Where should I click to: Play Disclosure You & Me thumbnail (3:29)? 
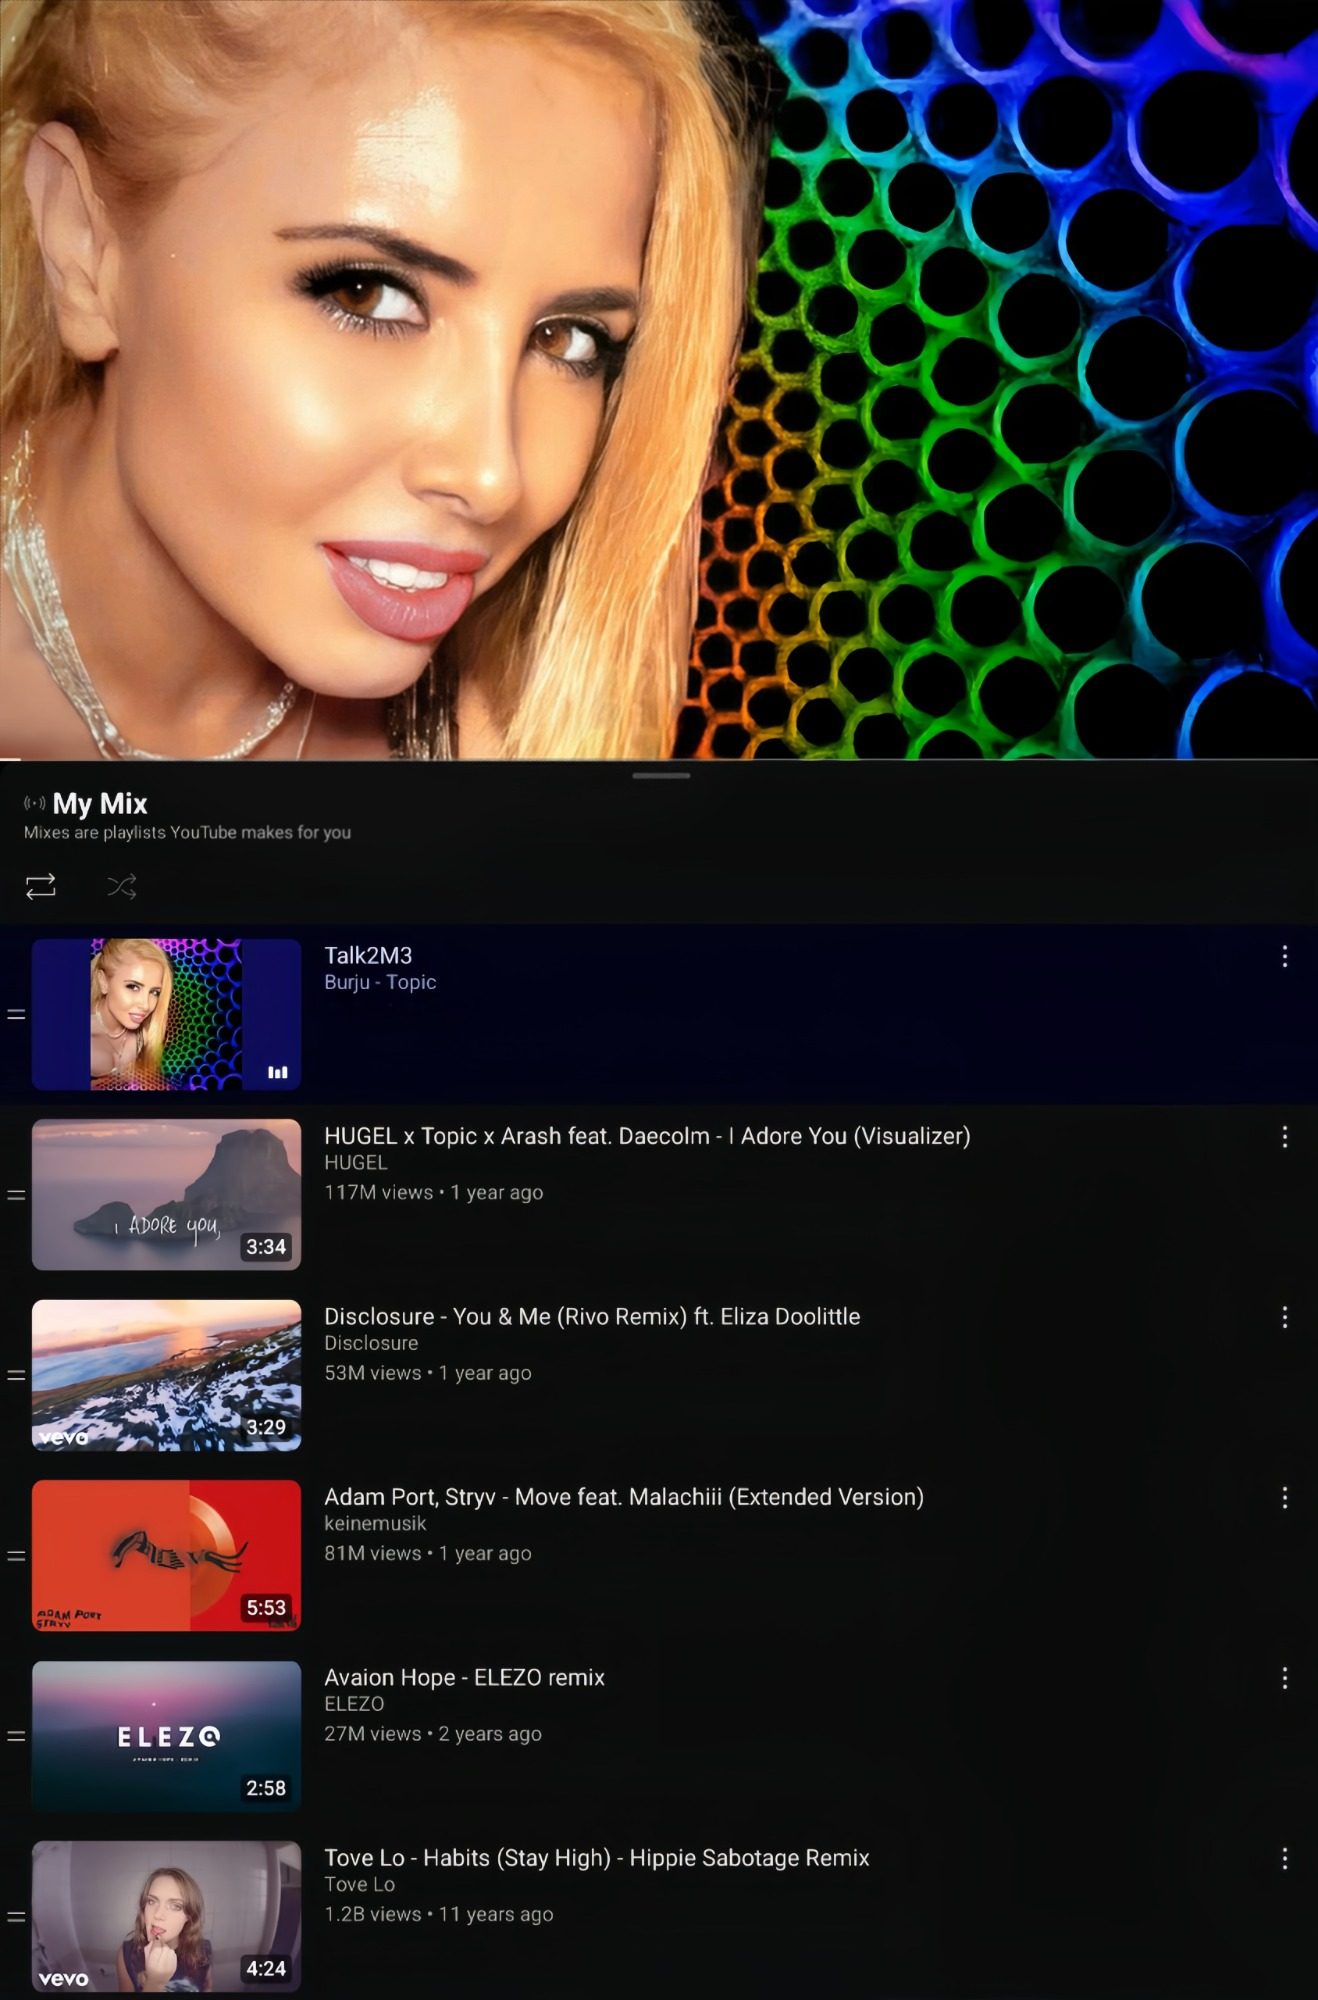[x=166, y=1375]
